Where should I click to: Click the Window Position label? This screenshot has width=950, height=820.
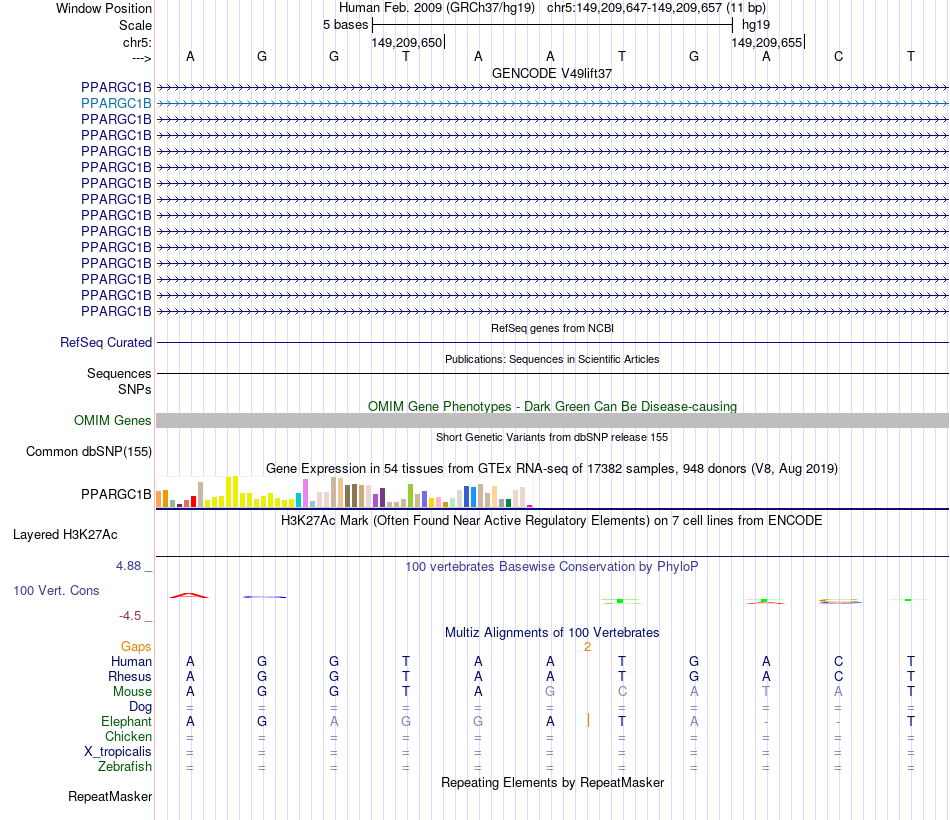click(104, 8)
